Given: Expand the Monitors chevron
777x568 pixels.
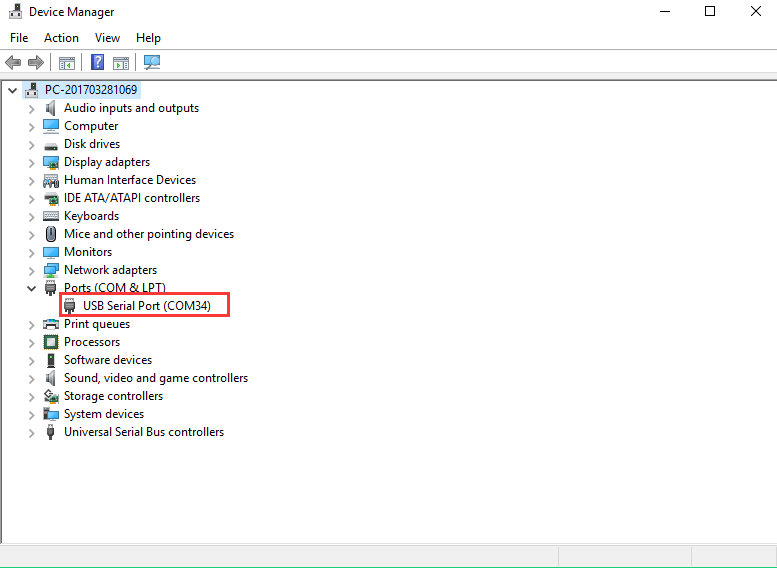Looking at the screenshot, I should tap(32, 253).
